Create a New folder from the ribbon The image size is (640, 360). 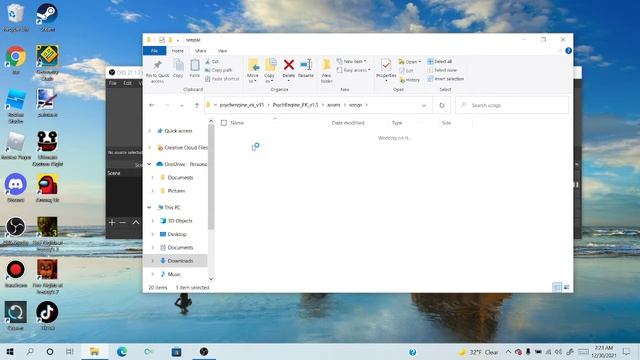(x=327, y=71)
